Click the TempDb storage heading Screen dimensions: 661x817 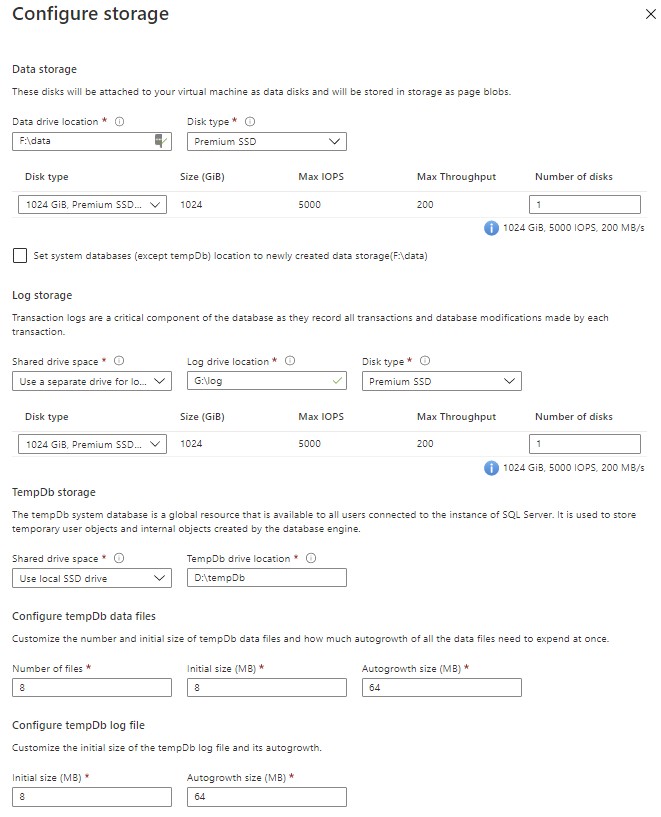[x=54, y=492]
